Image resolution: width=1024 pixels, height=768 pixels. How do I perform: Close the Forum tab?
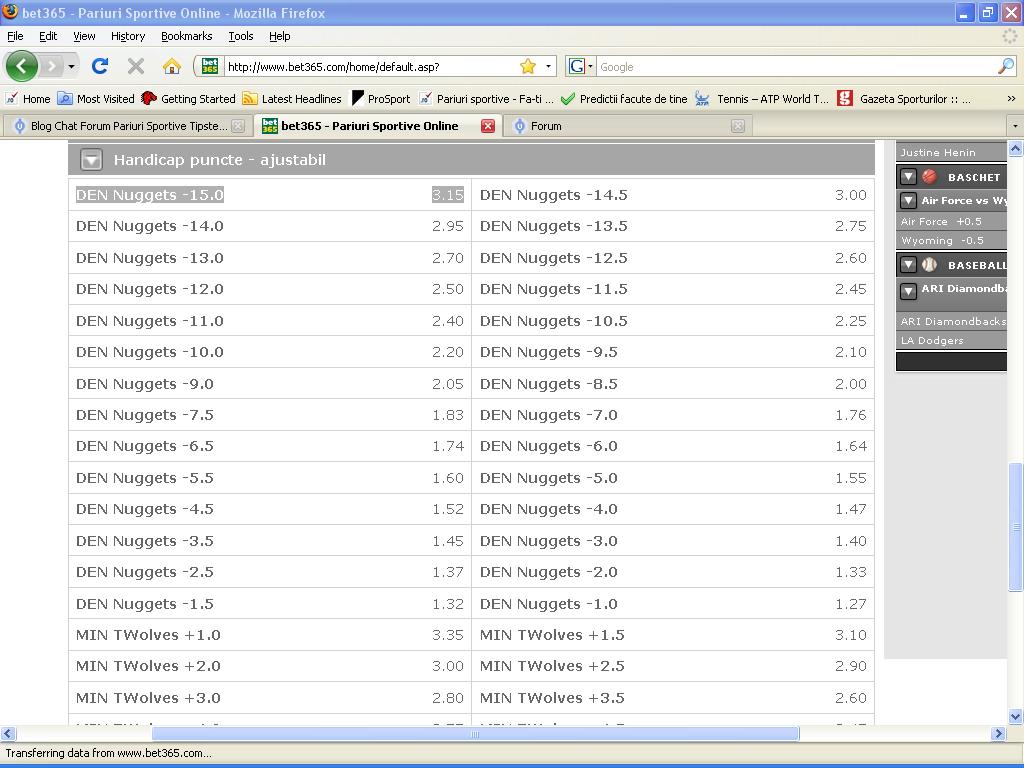coord(738,126)
